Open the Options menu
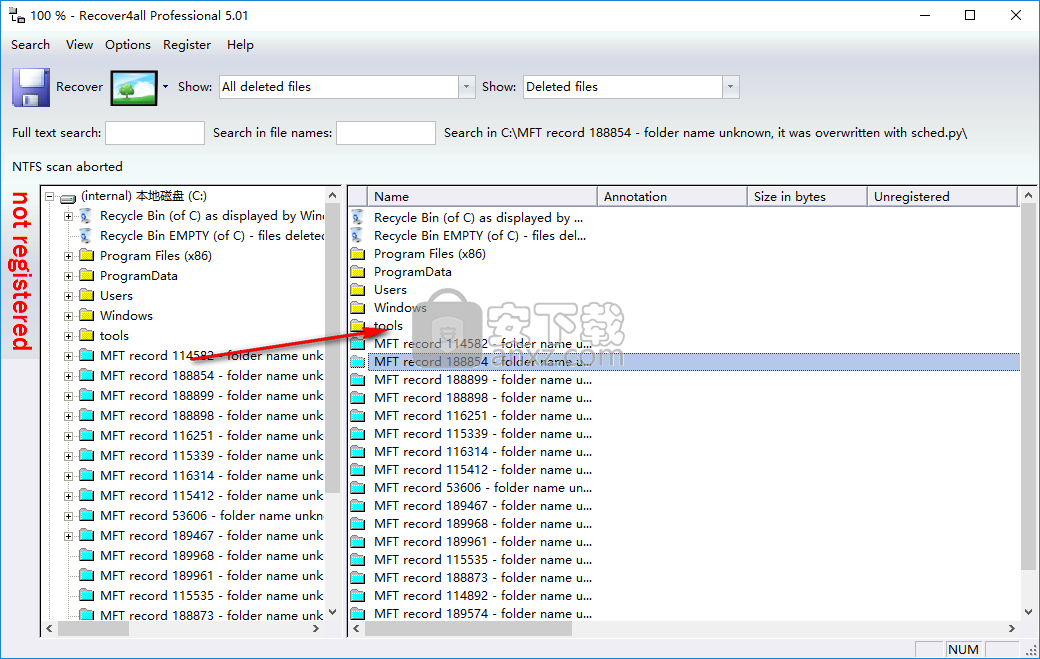Viewport: 1040px width, 659px height. point(127,44)
